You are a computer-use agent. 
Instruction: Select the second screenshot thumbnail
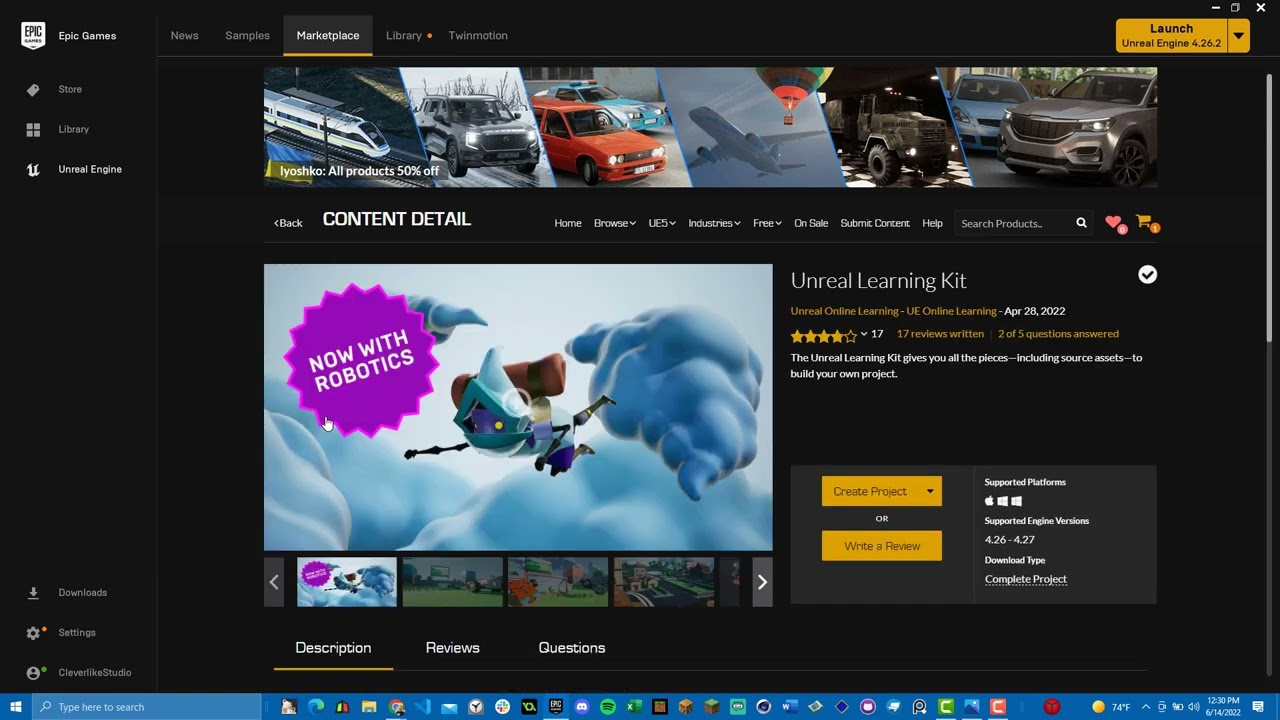453,582
